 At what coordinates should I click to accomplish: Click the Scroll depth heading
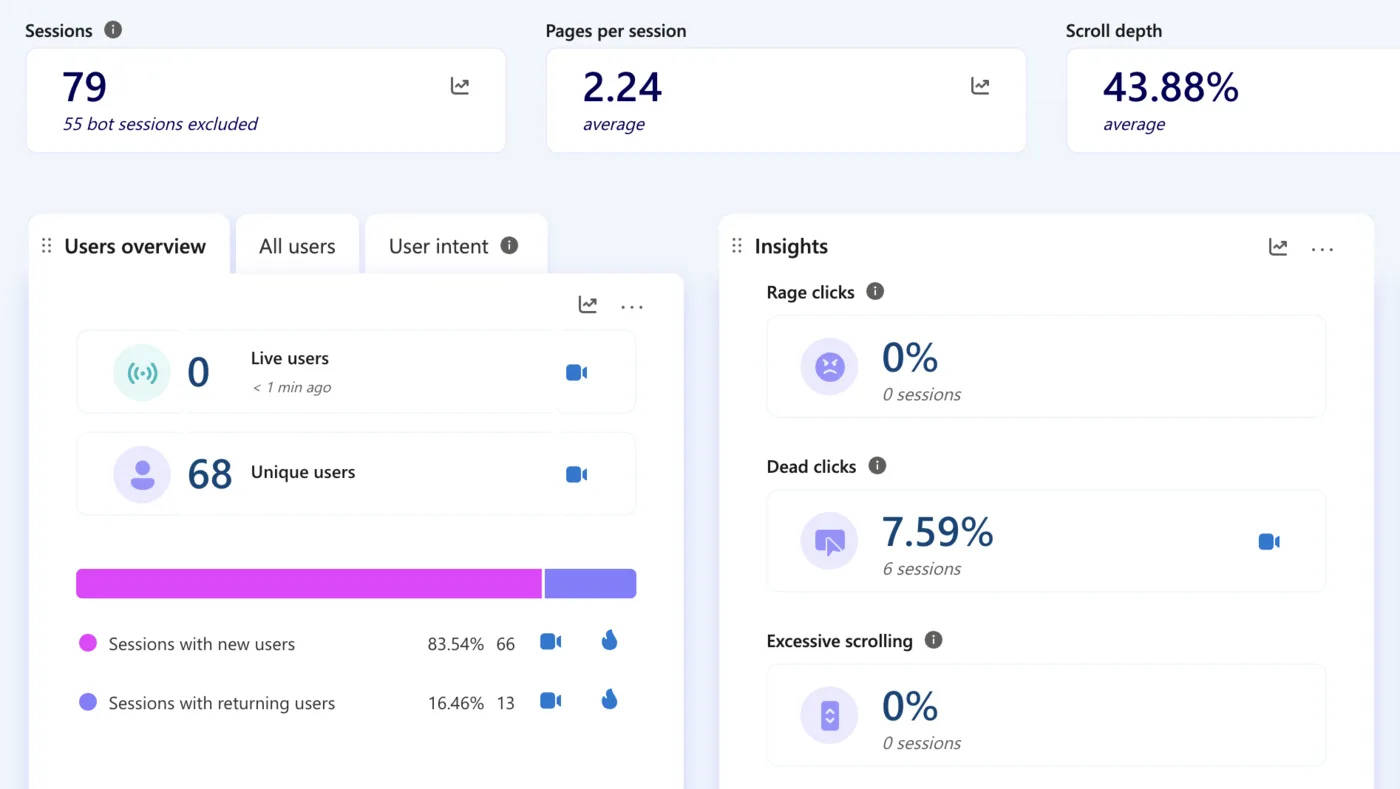click(1114, 31)
